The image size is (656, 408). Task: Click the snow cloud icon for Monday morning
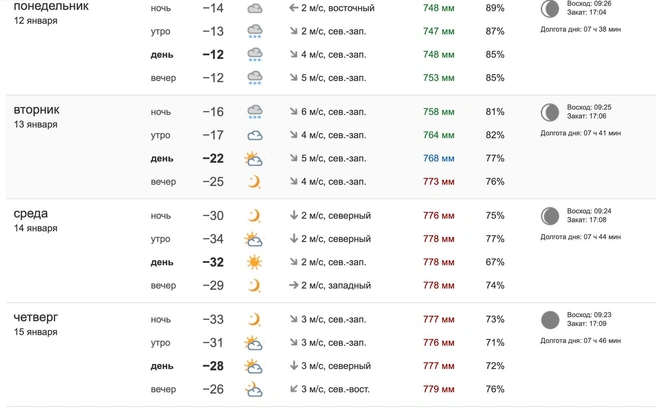click(255, 31)
